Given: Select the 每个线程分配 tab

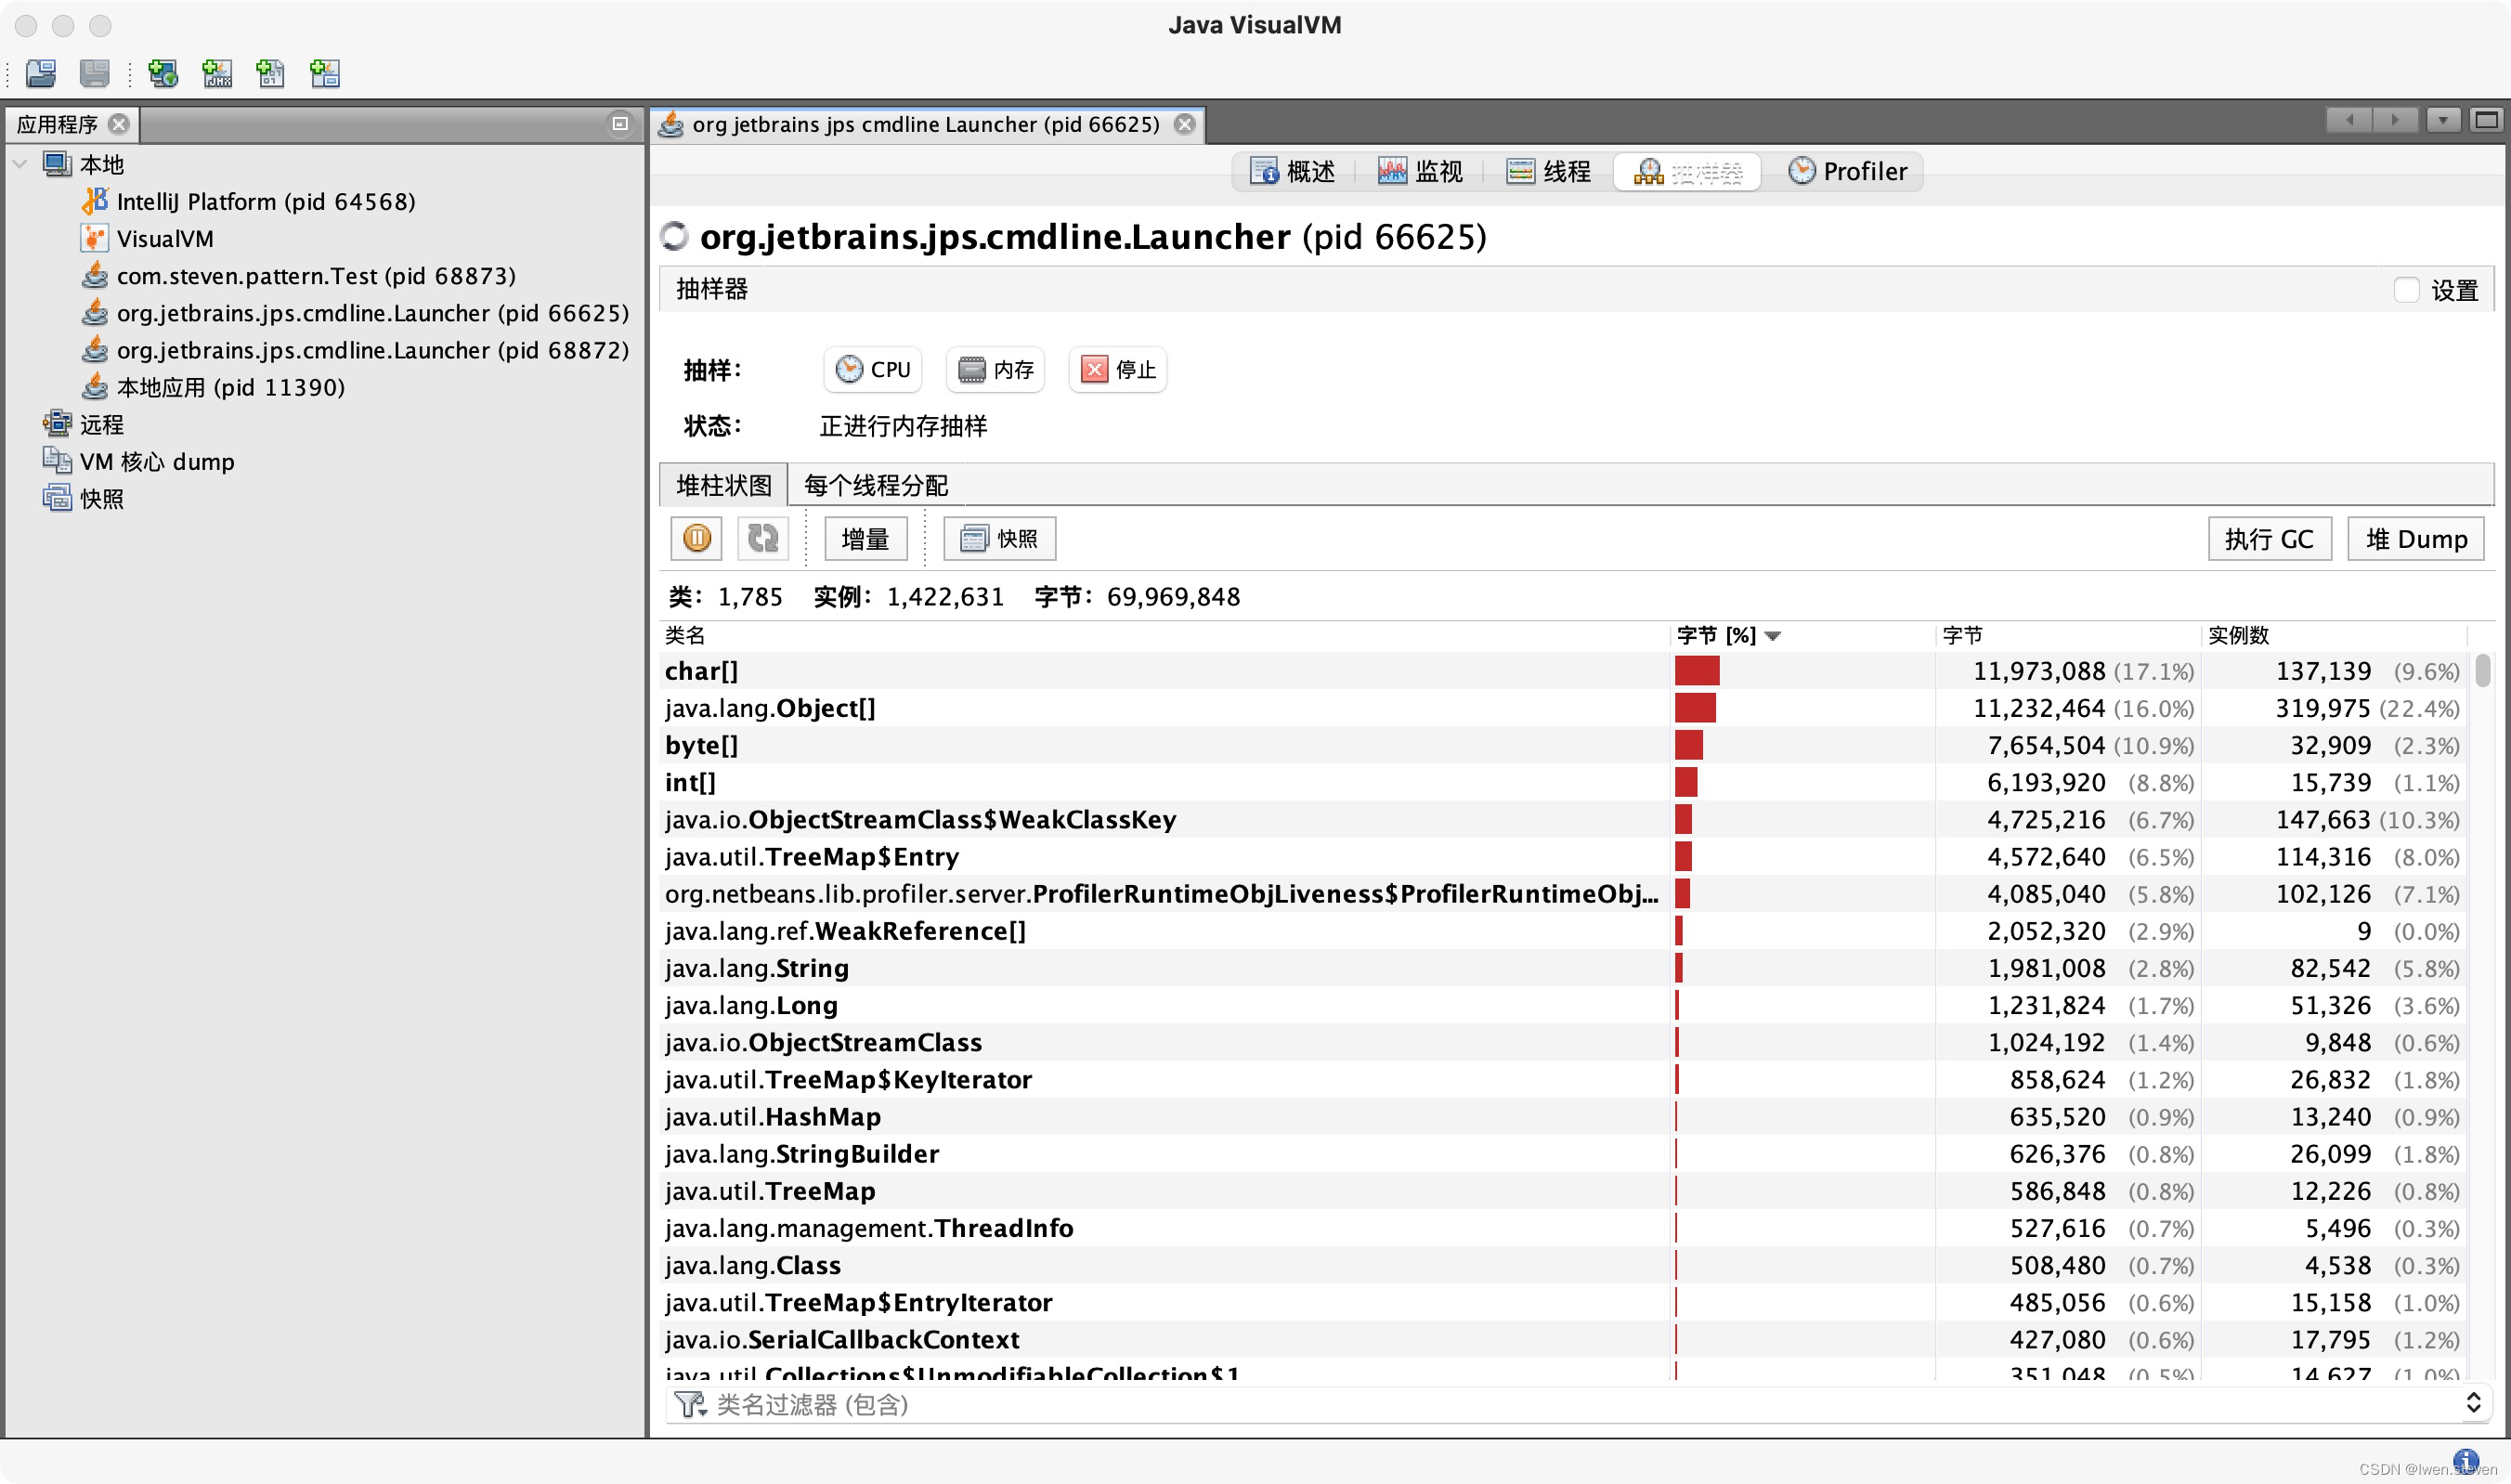Looking at the screenshot, I should coord(876,485).
